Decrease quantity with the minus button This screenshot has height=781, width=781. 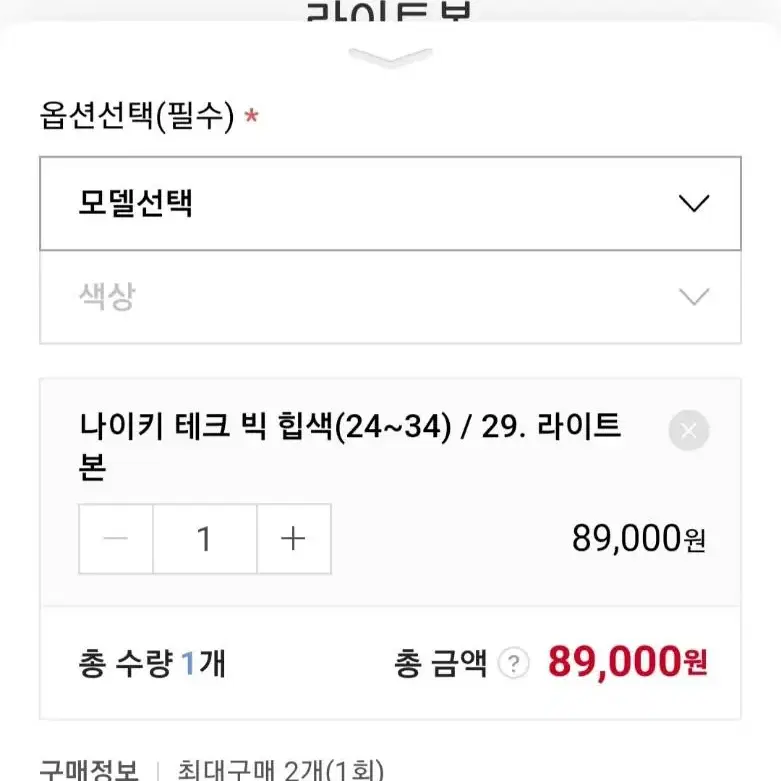[x=116, y=538]
